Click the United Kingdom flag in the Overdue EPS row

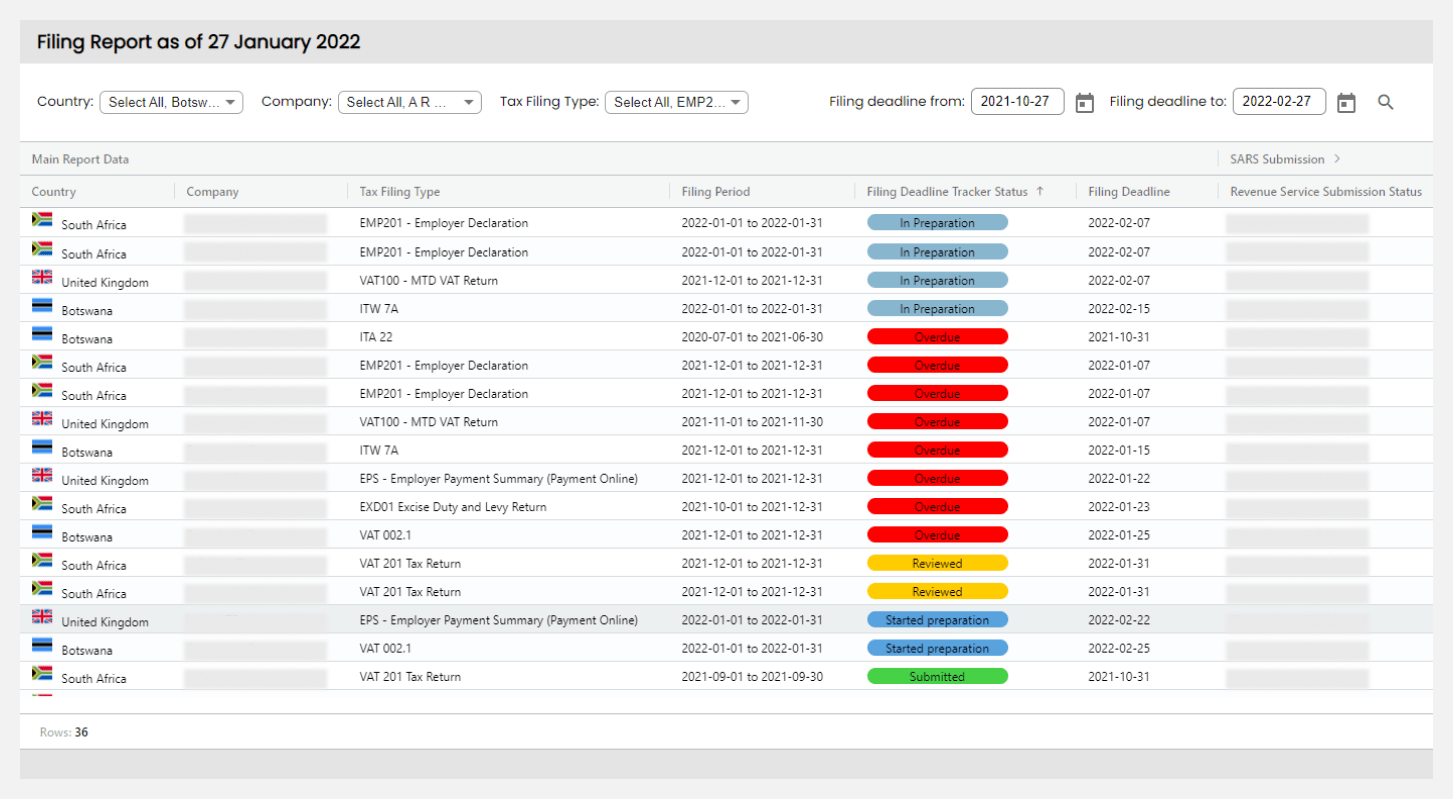click(42, 475)
